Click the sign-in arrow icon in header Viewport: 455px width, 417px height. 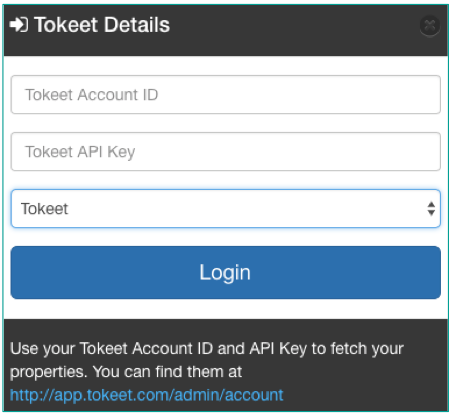tap(19, 25)
